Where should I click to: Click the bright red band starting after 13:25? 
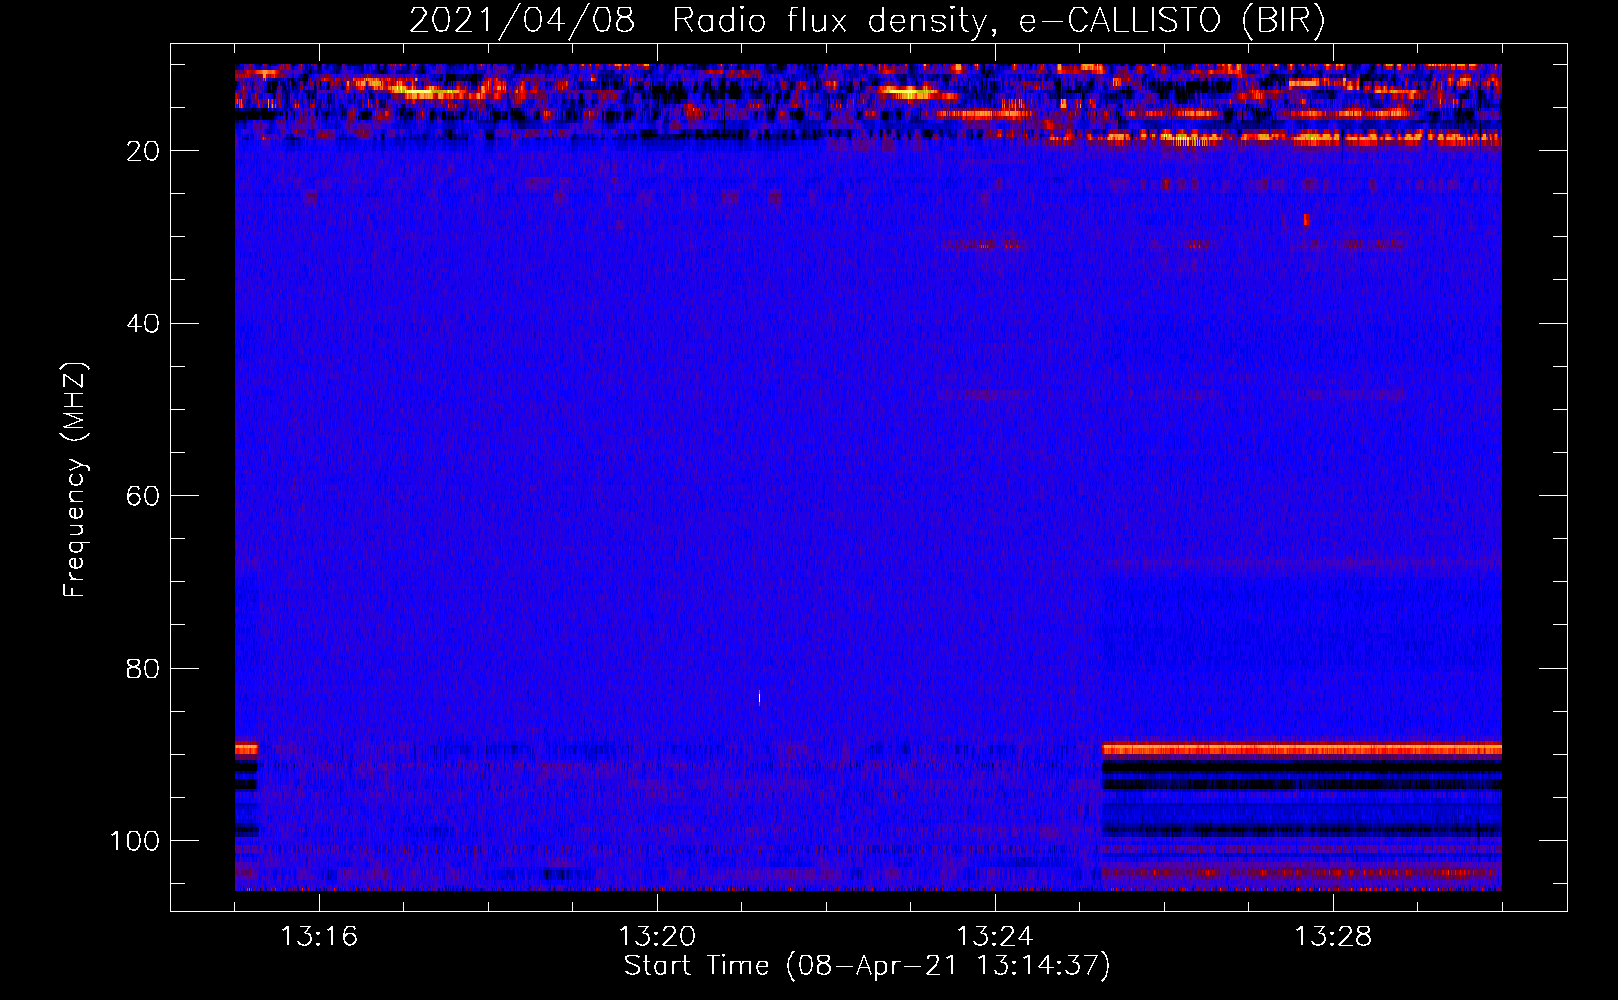tap(1301, 748)
